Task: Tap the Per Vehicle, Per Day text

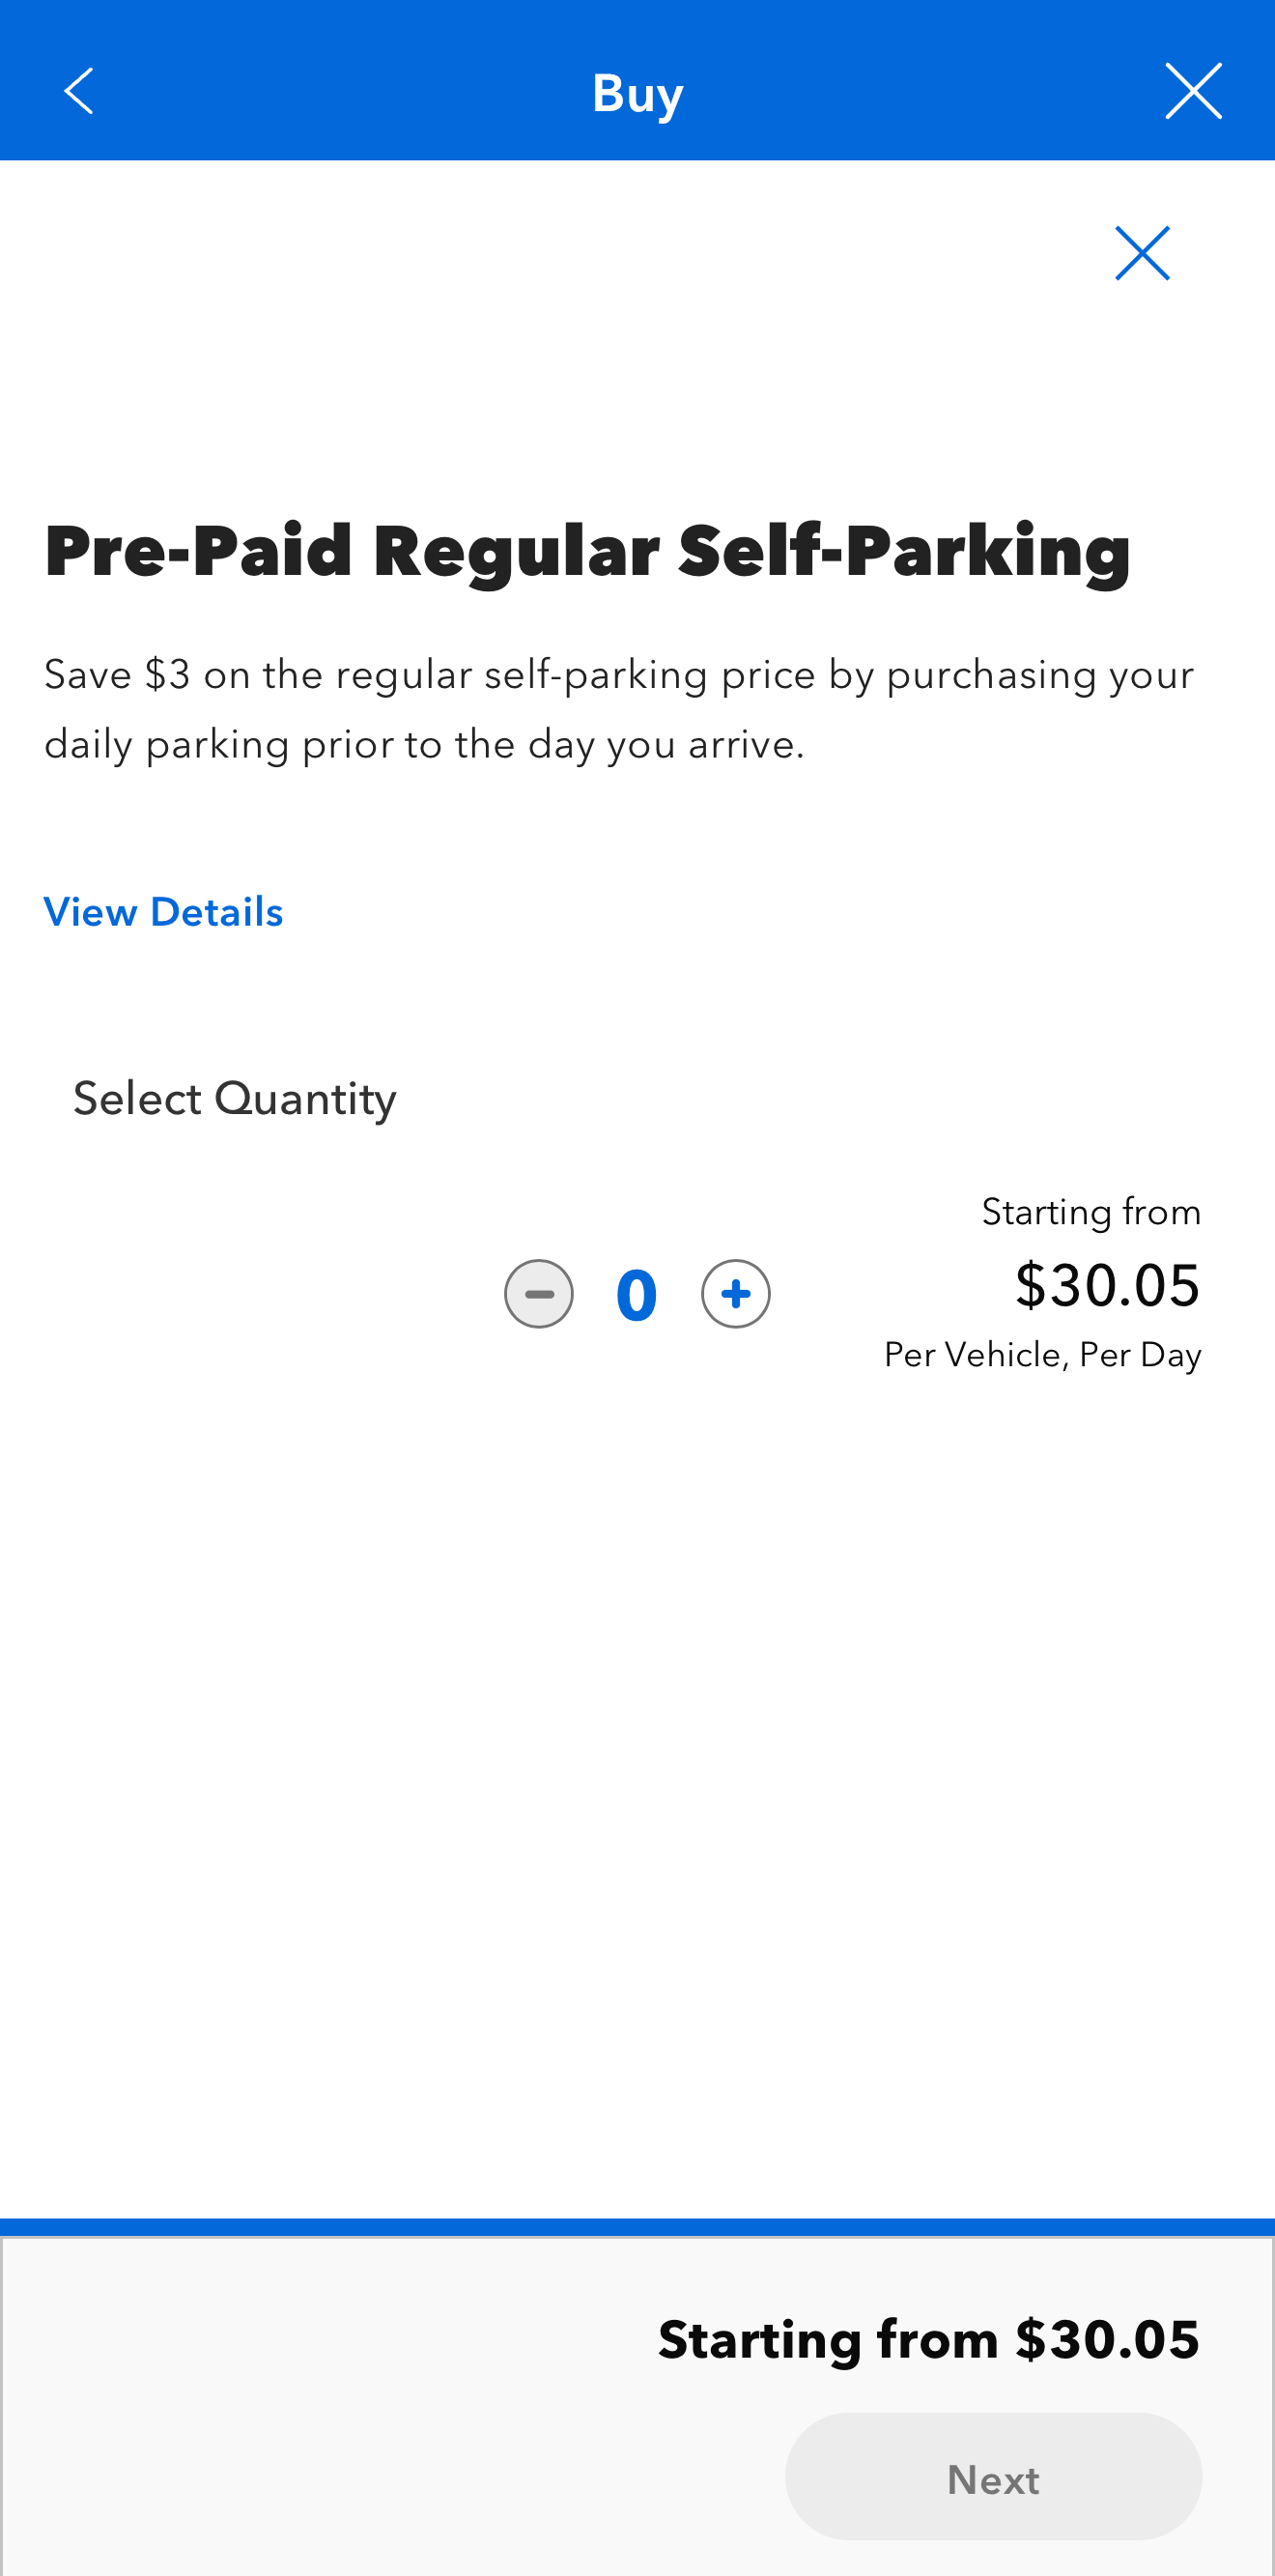Action: [1042, 1355]
